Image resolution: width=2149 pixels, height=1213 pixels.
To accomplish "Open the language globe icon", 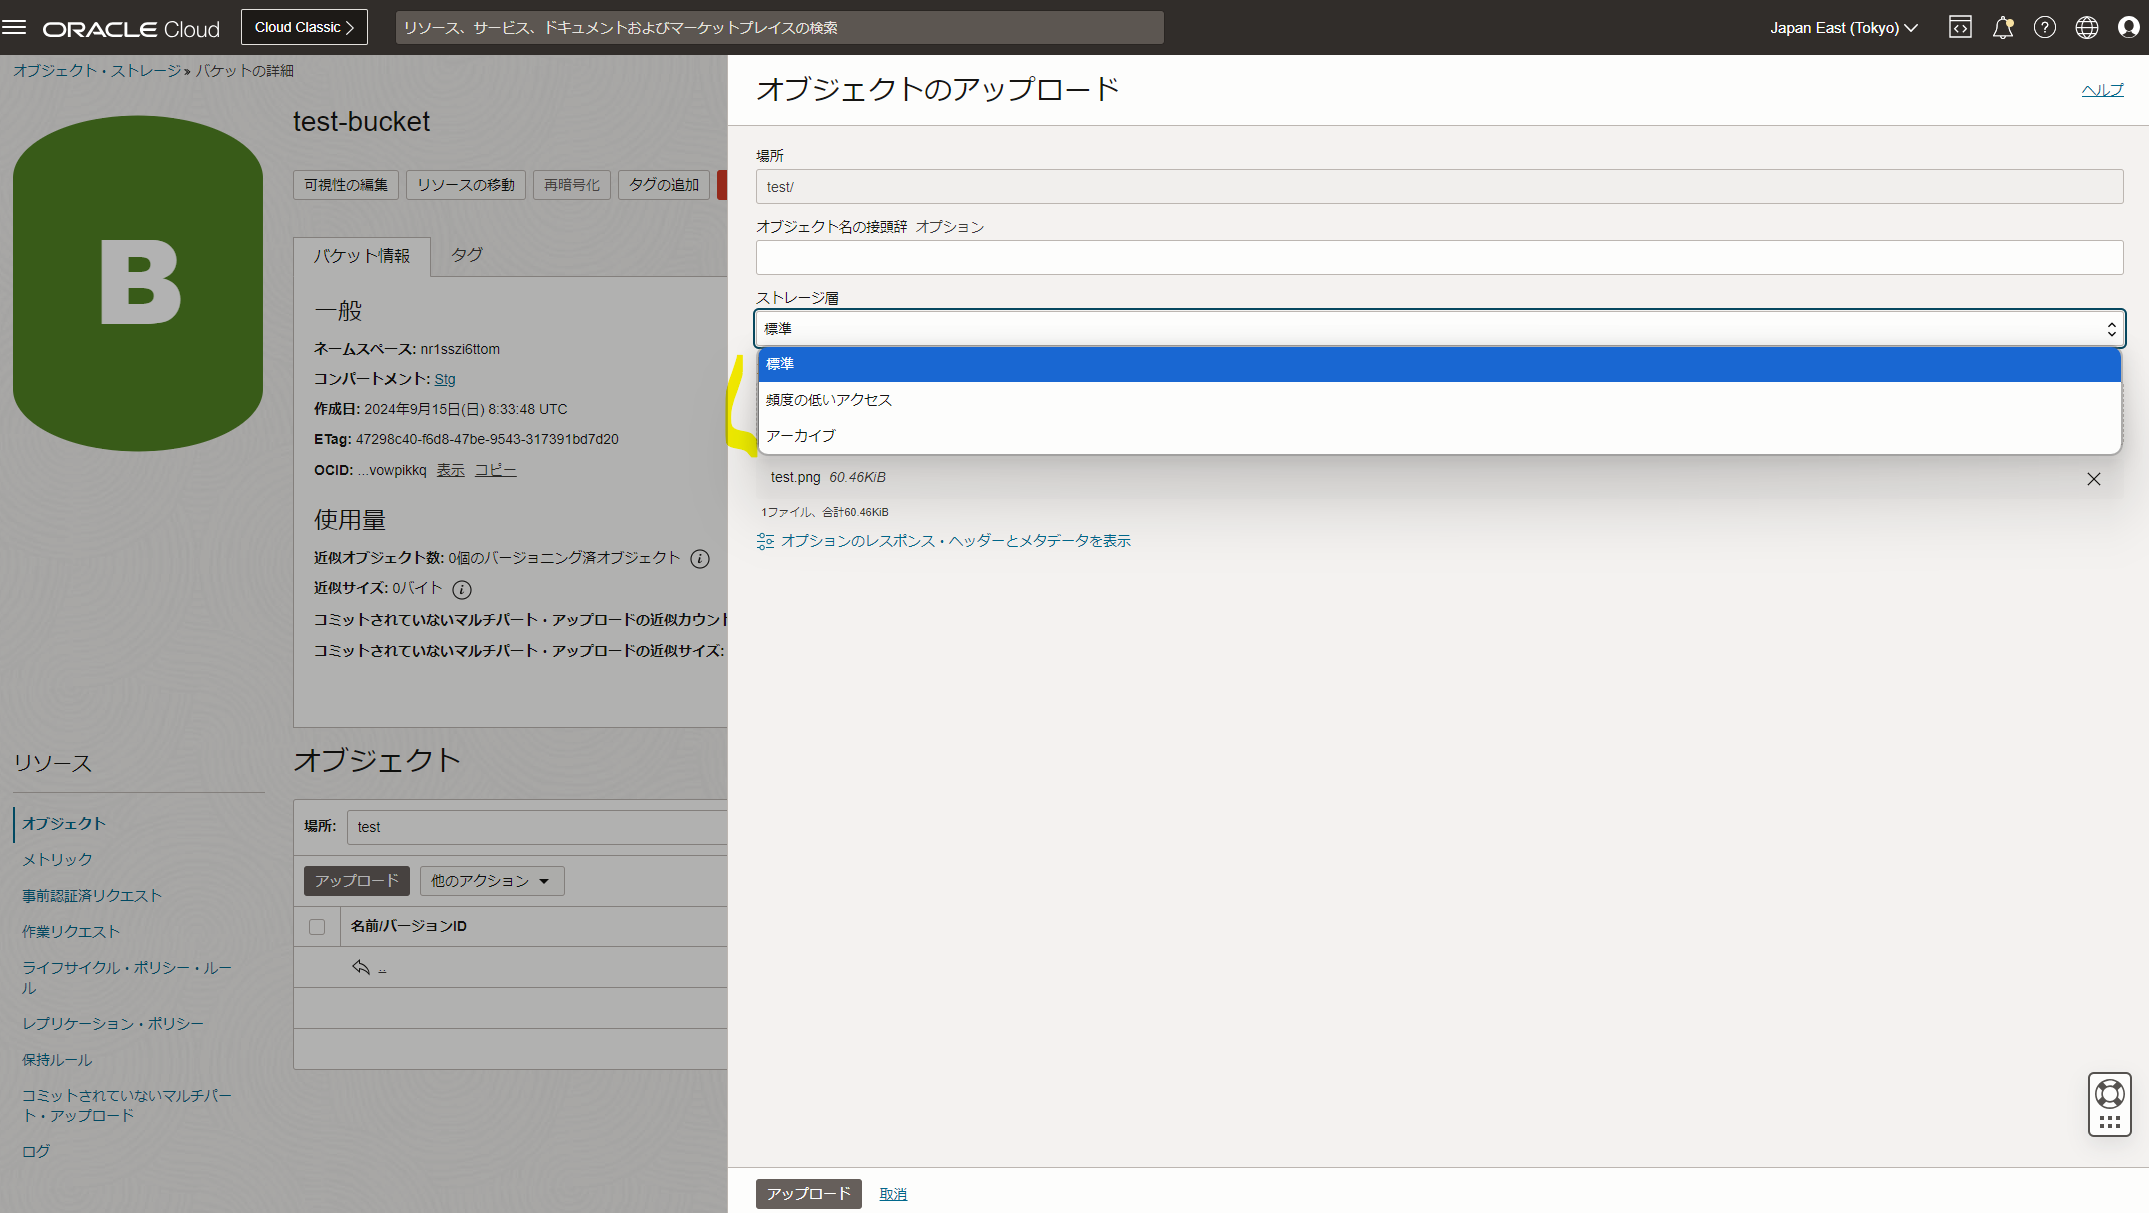I will coord(2086,27).
